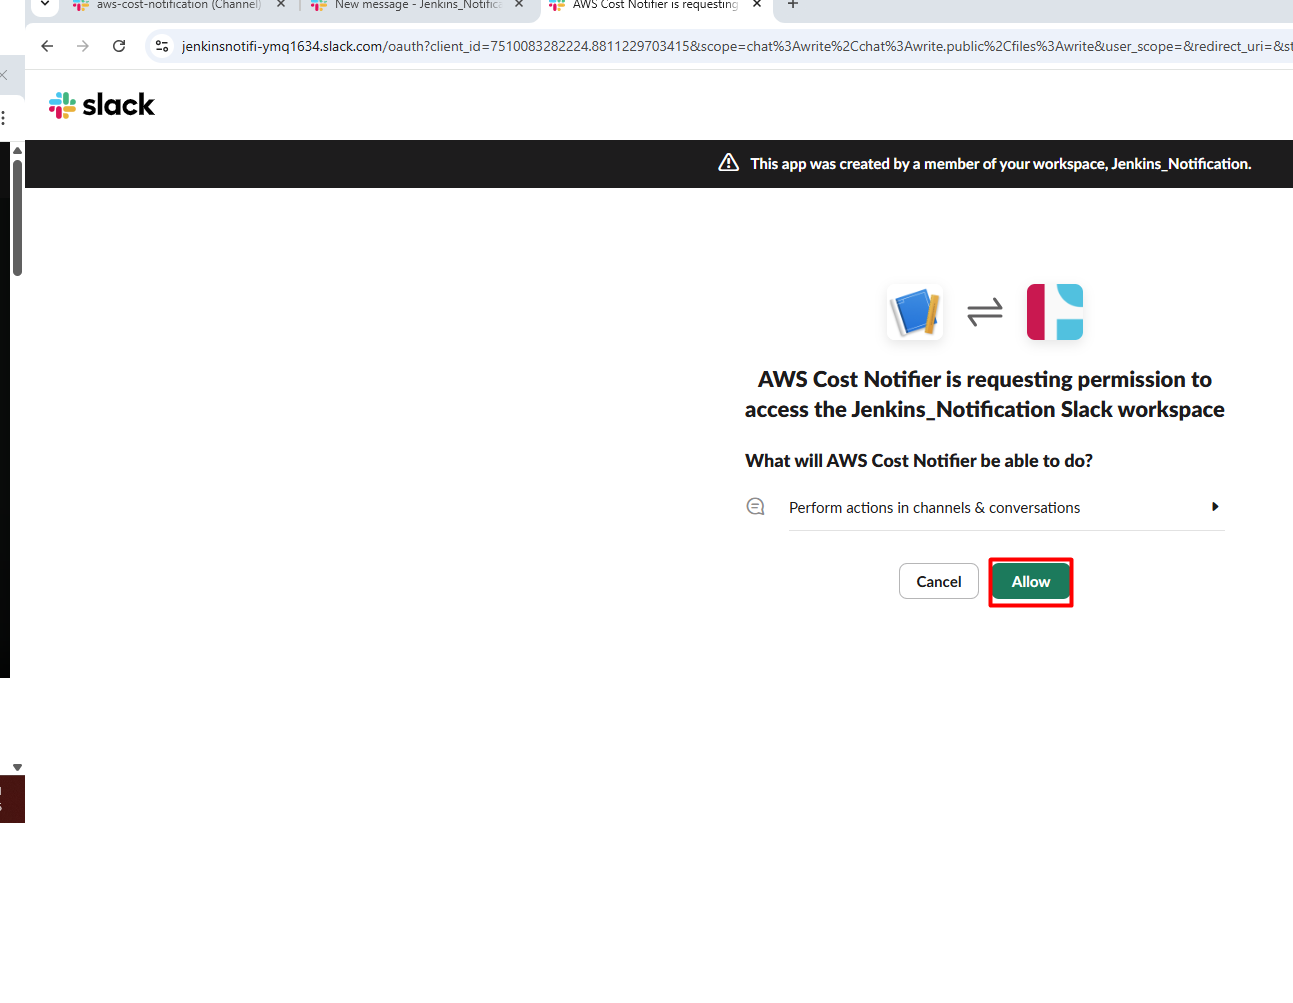Click the warning triangle icon in the banner
This screenshot has height=1003, width=1293.
point(729,163)
